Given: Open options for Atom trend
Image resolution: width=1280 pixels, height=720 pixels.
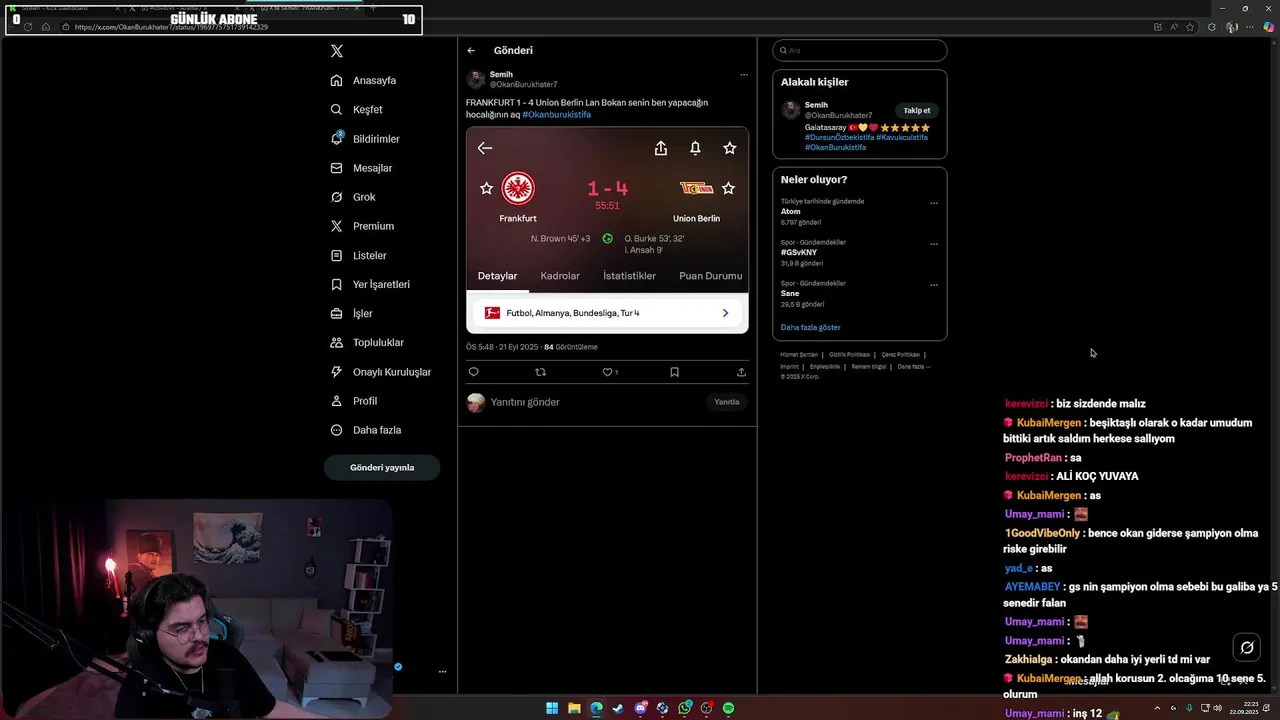Looking at the screenshot, I should tap(934, 203).
